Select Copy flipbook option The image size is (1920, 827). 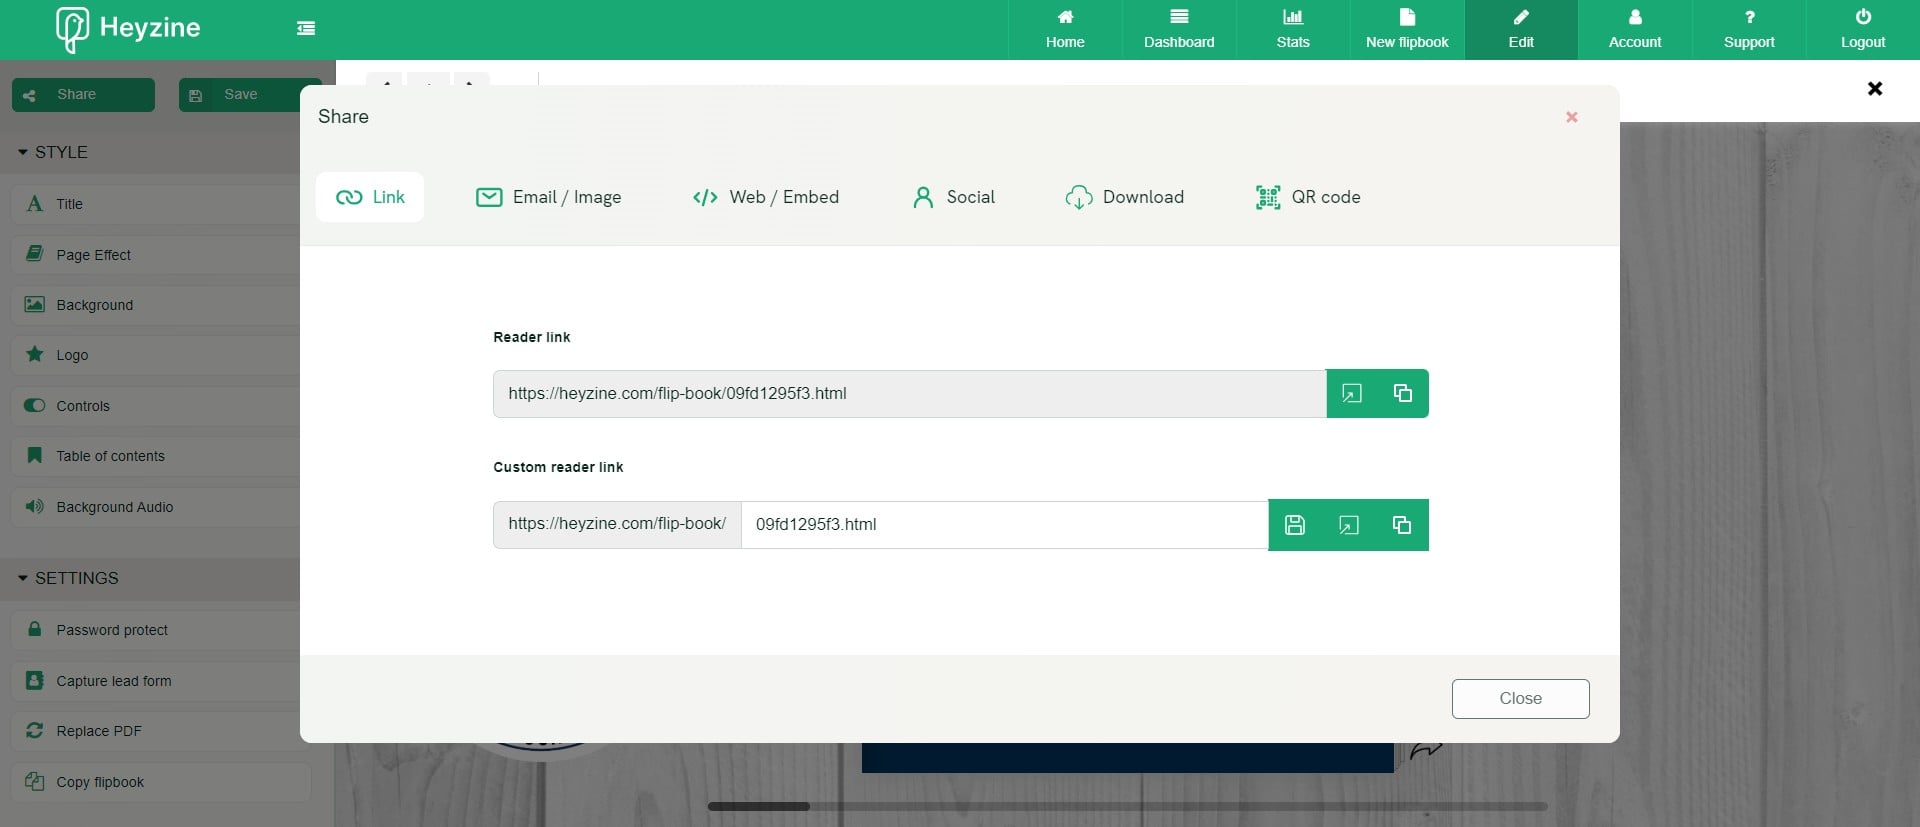[160, 782]
